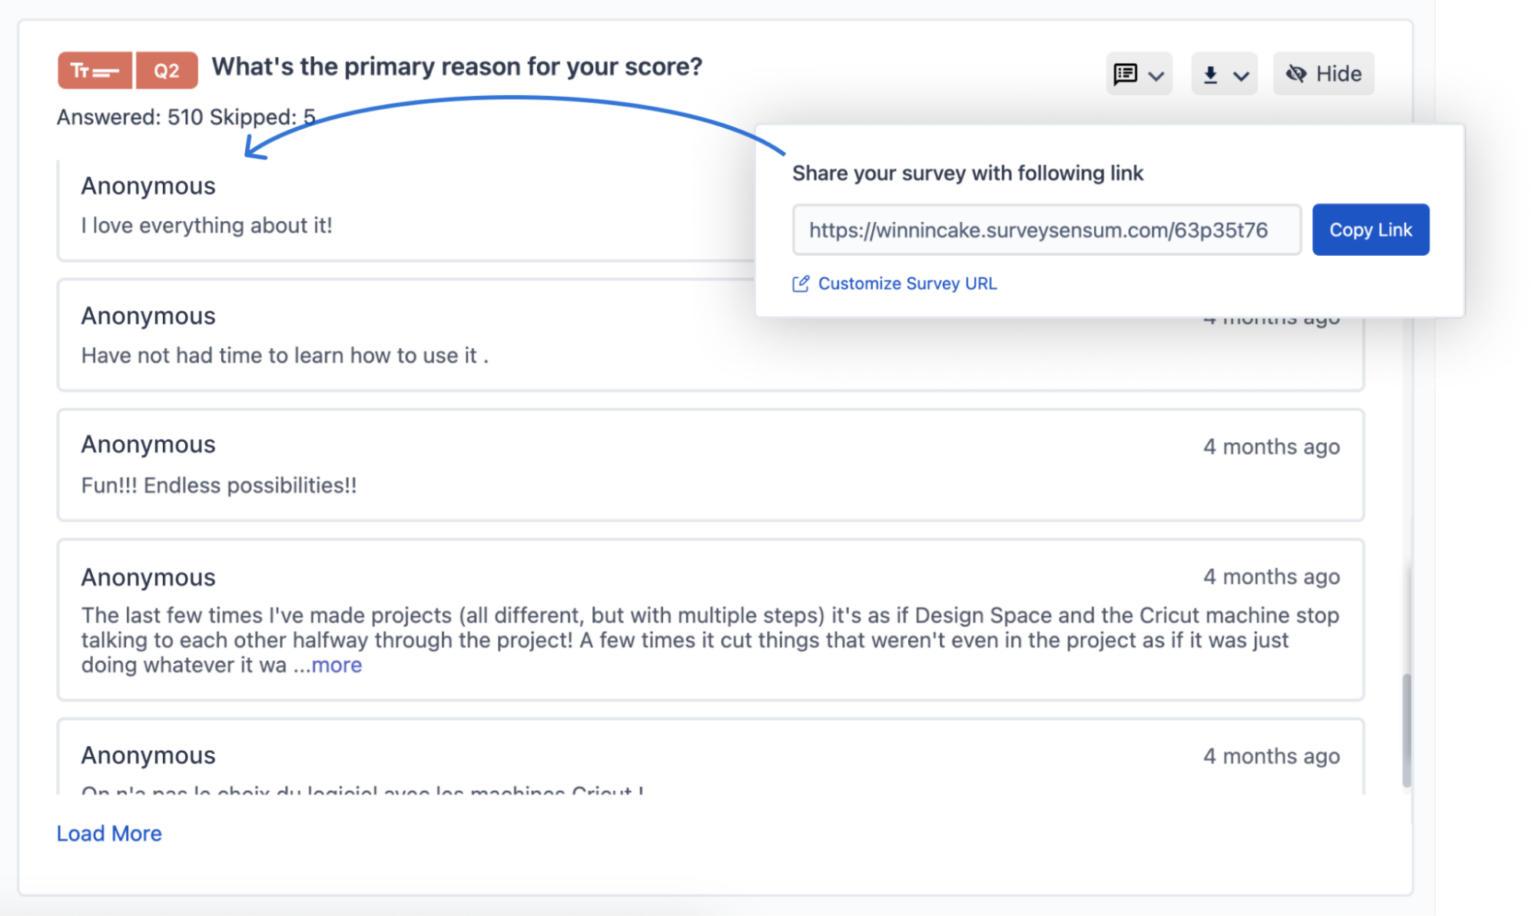Click the text question type icon
This screenshot has height=916, width=1536.
tap(95, 70)
